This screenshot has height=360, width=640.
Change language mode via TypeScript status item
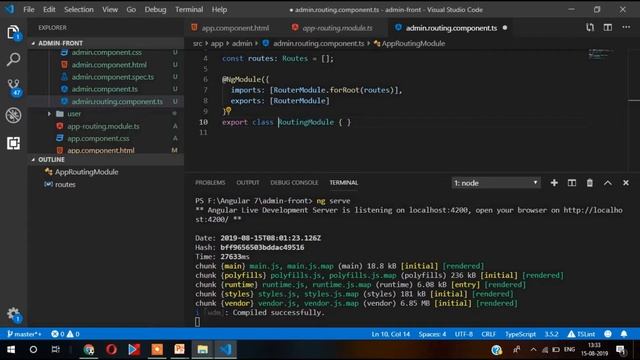pyautogui.click(x=520, y=334)
